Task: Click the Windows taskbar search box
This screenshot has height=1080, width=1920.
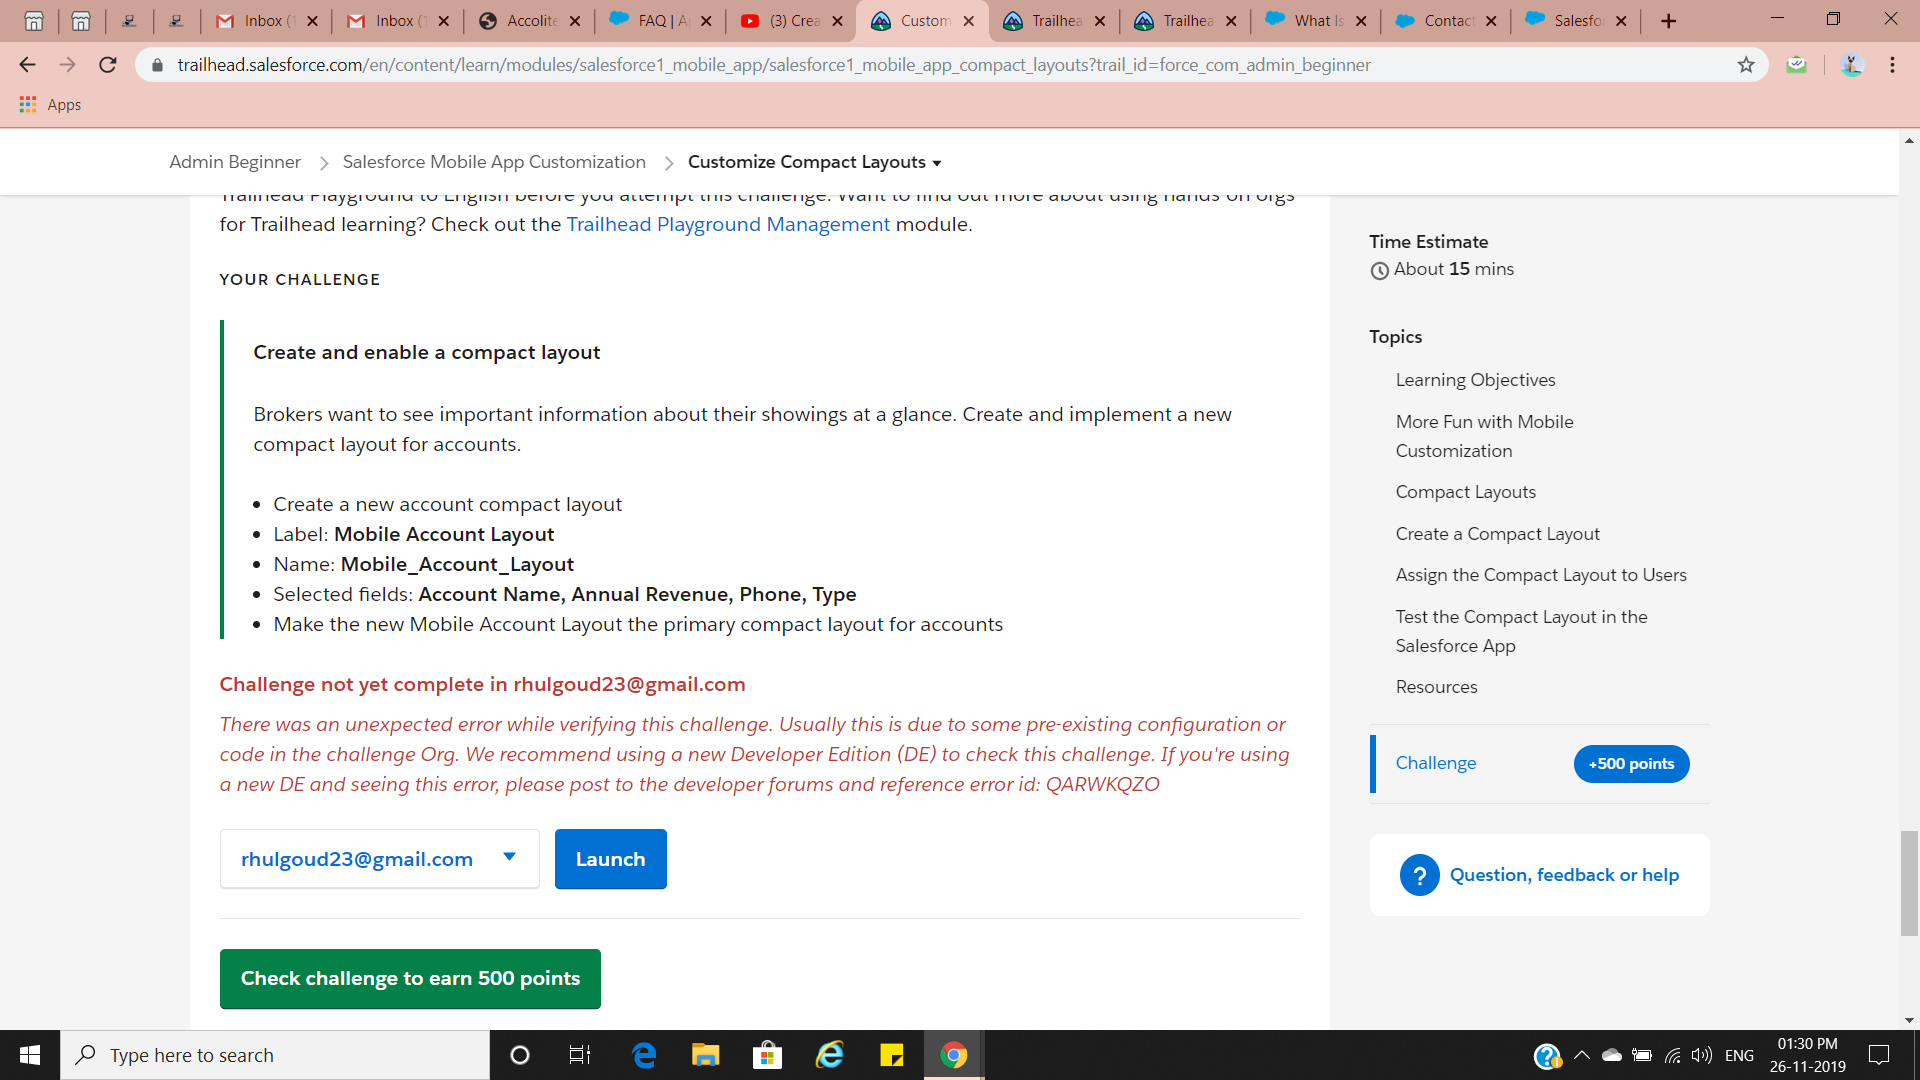Action: tap(275, 1055)
